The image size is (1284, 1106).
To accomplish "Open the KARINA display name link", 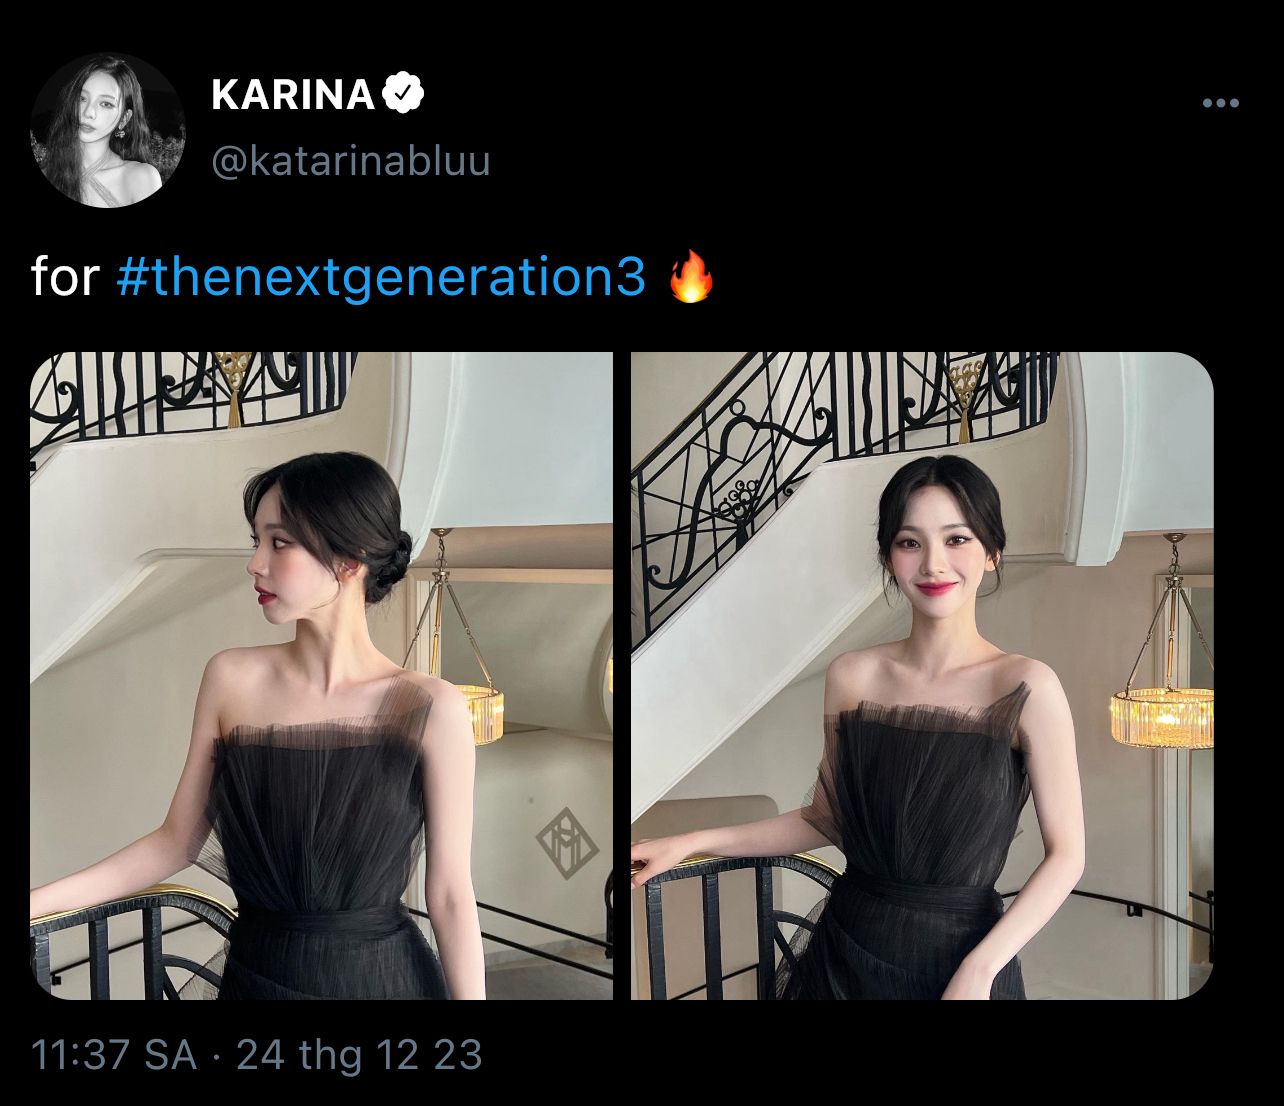I will (x=293, y=95).
